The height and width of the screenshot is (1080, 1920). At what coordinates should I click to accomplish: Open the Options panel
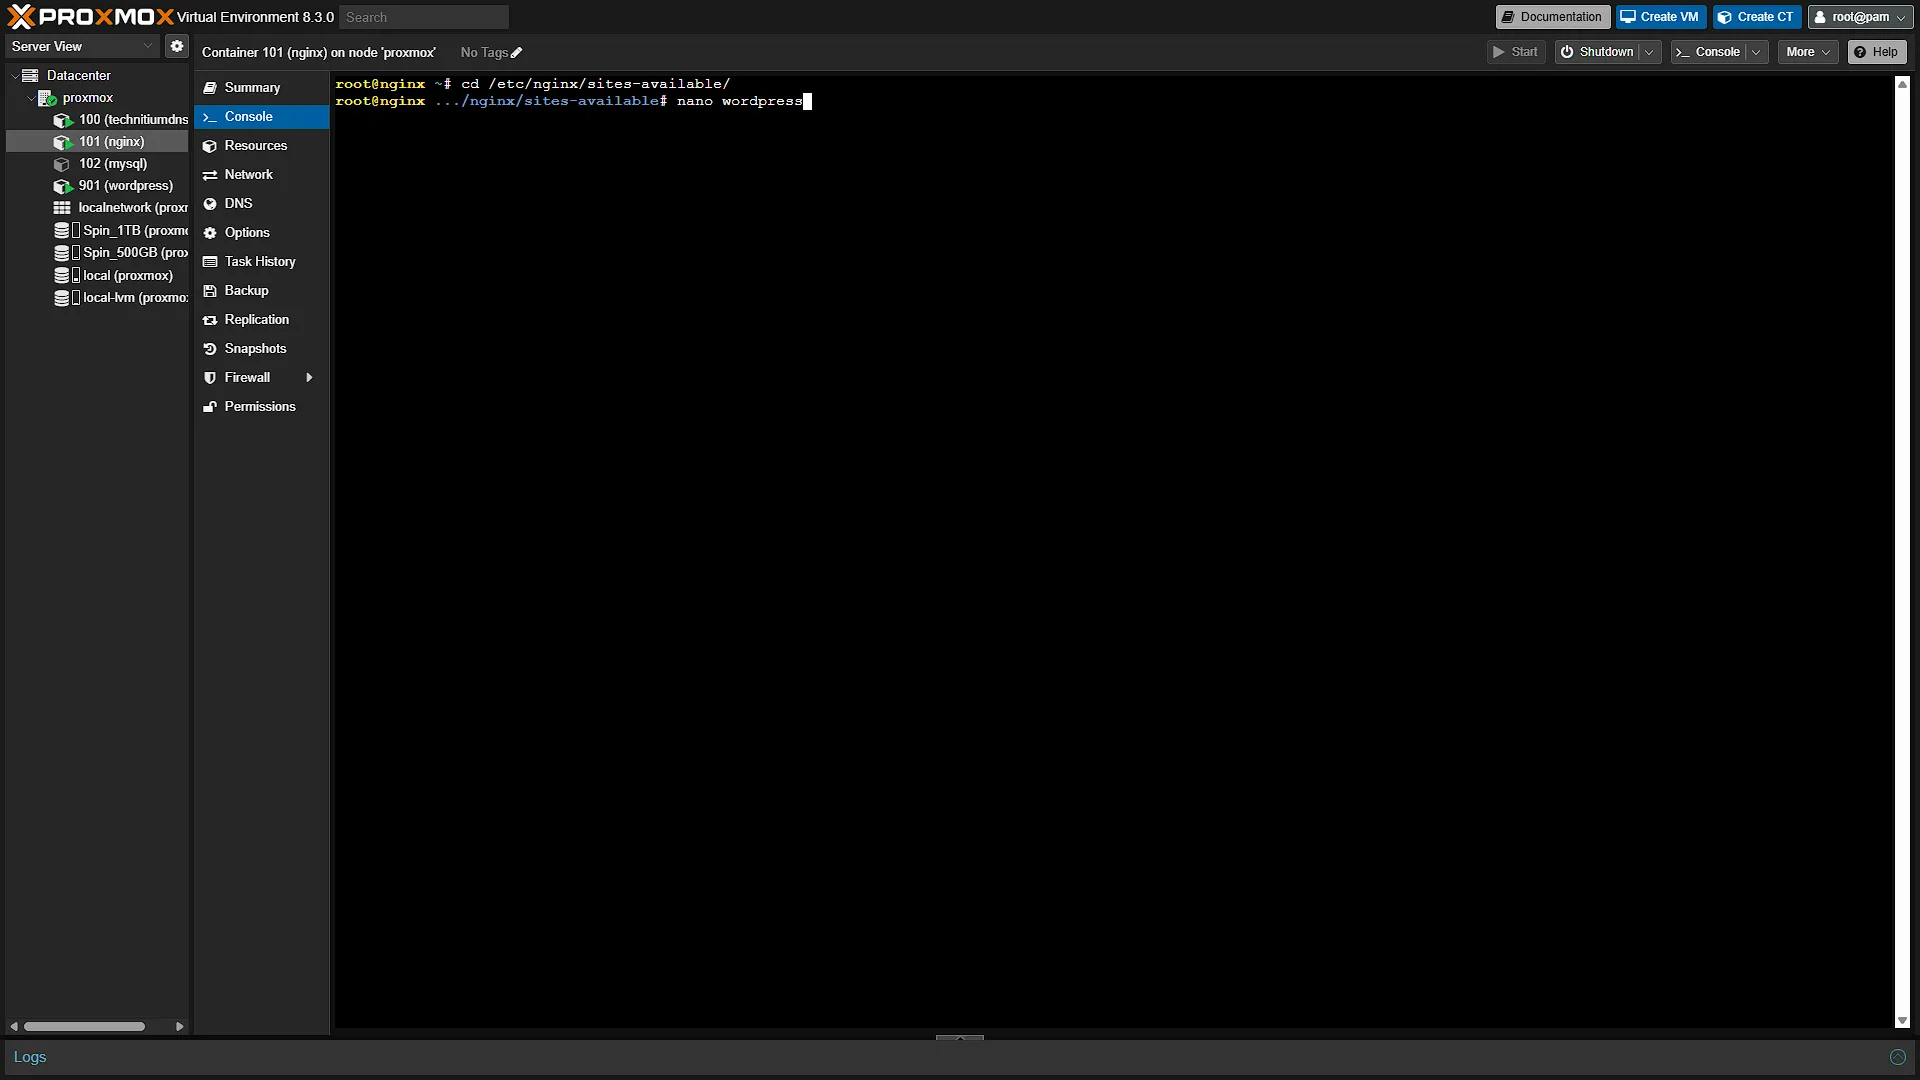click(261, 233)
